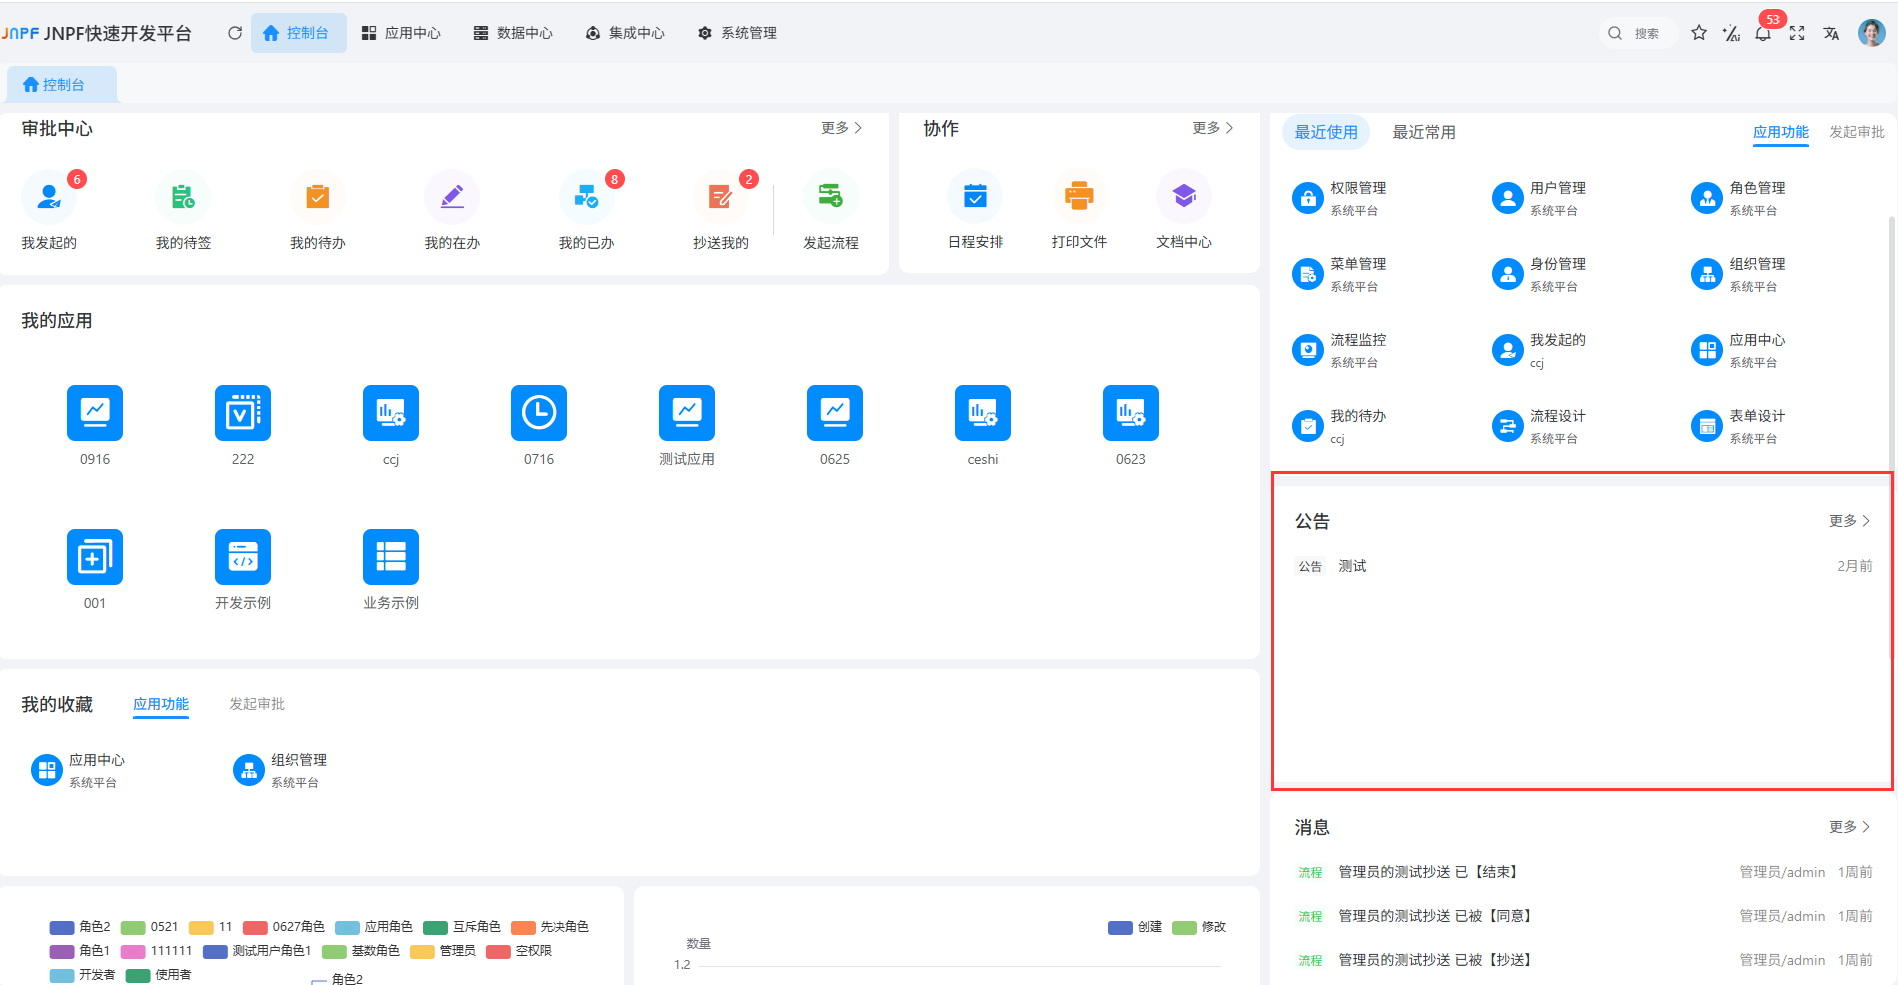Click the refresh icon near the logo
This screenshot has width=1898, height=985.
(235, 33)
